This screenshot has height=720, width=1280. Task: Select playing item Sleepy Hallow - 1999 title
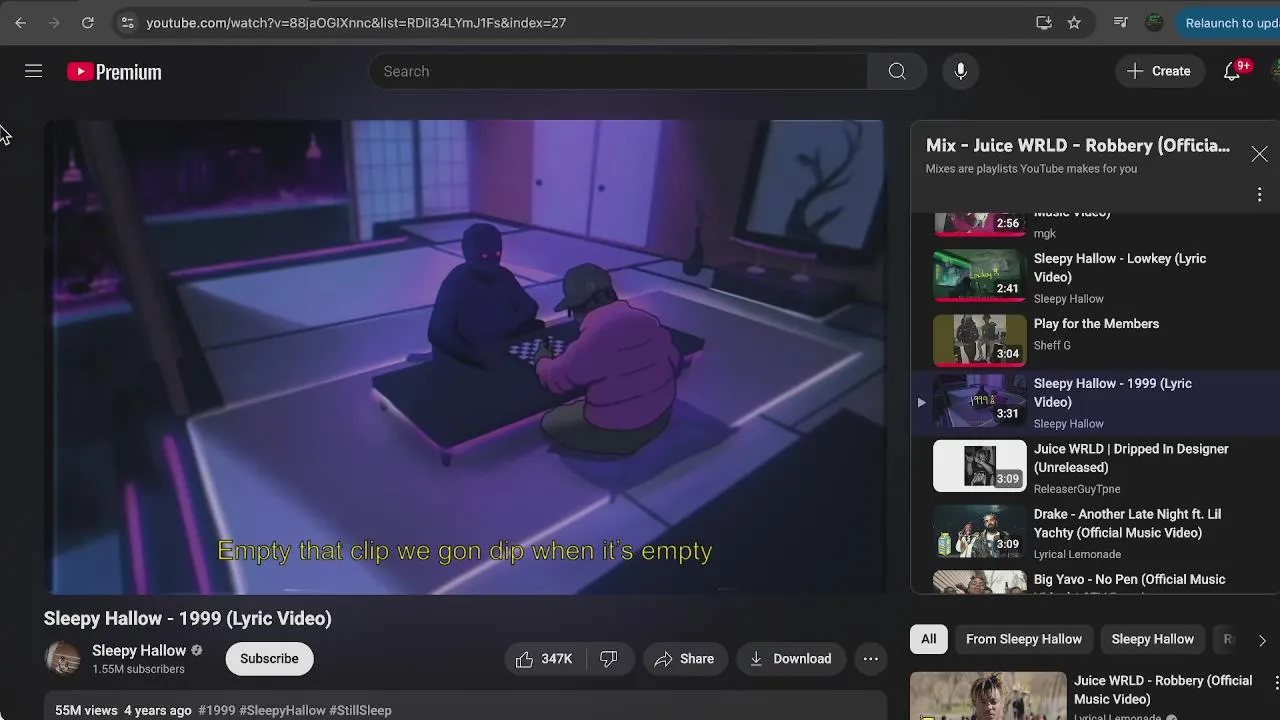1113,393
